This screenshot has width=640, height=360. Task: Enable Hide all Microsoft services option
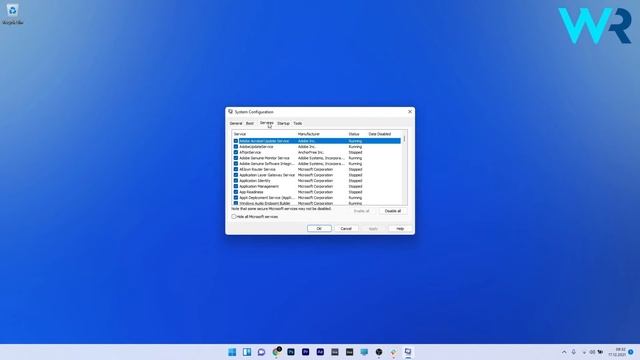pyautogui.click(x=234, y=217)
